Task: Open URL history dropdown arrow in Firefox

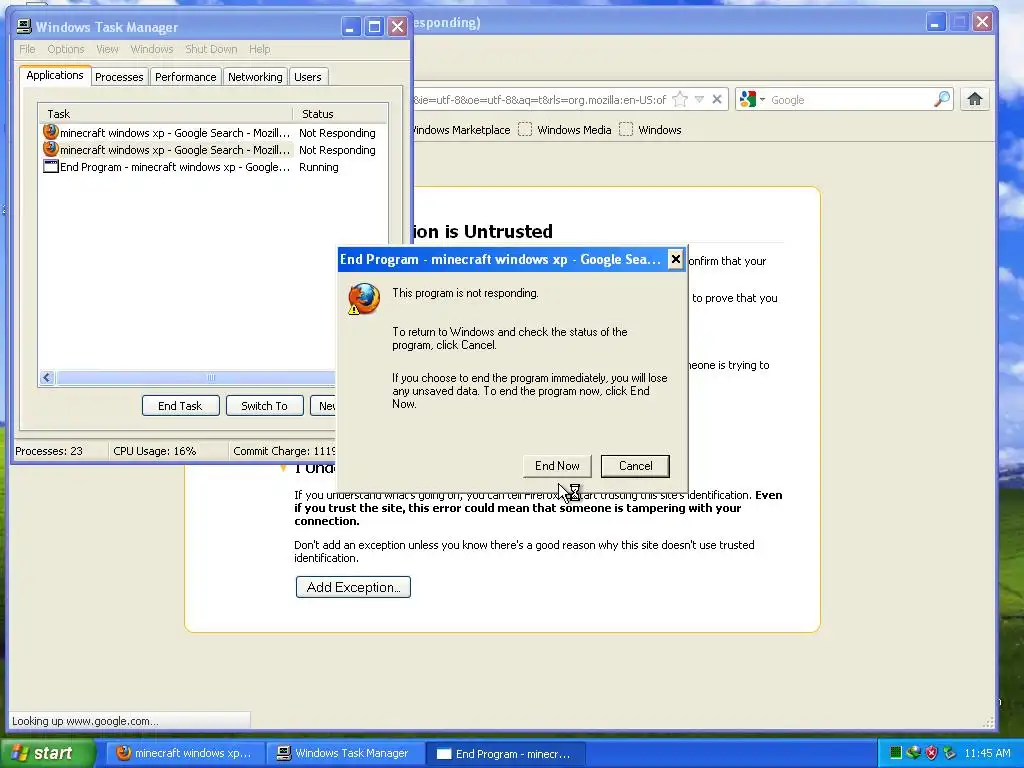Action: (699, 99)
